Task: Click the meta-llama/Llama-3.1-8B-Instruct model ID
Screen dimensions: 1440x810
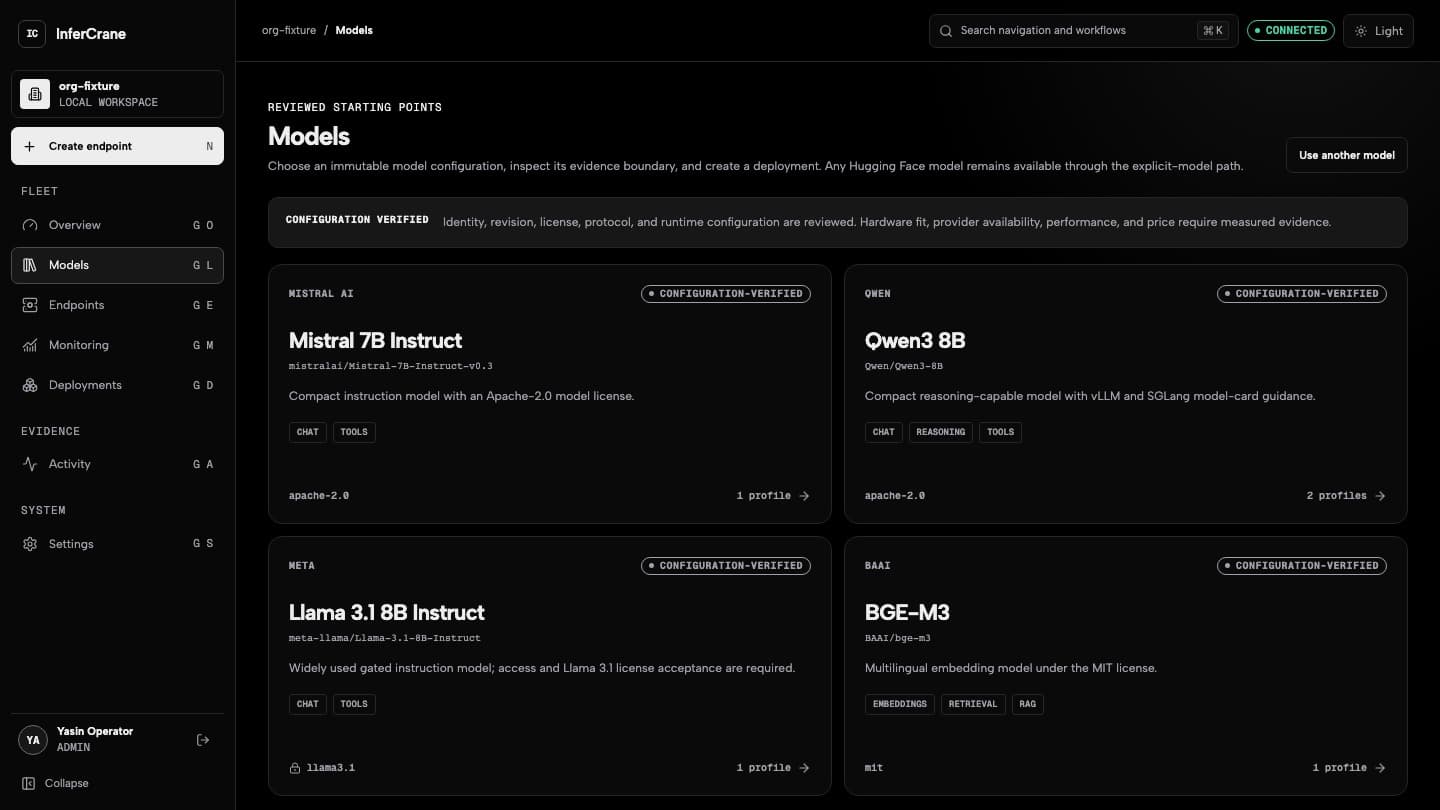Action: pyautogui.click(x=385, y=638)
